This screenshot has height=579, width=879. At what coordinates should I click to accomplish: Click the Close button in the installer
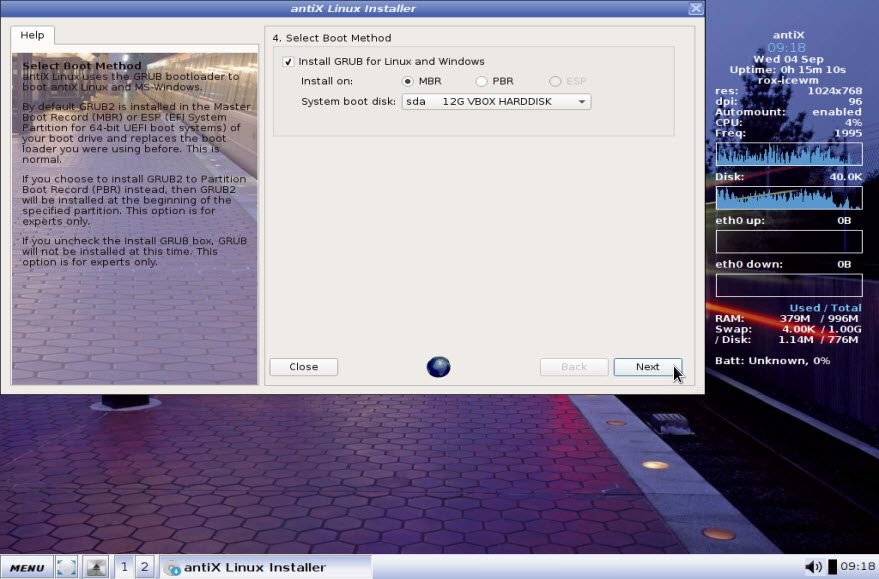[303, 367]
